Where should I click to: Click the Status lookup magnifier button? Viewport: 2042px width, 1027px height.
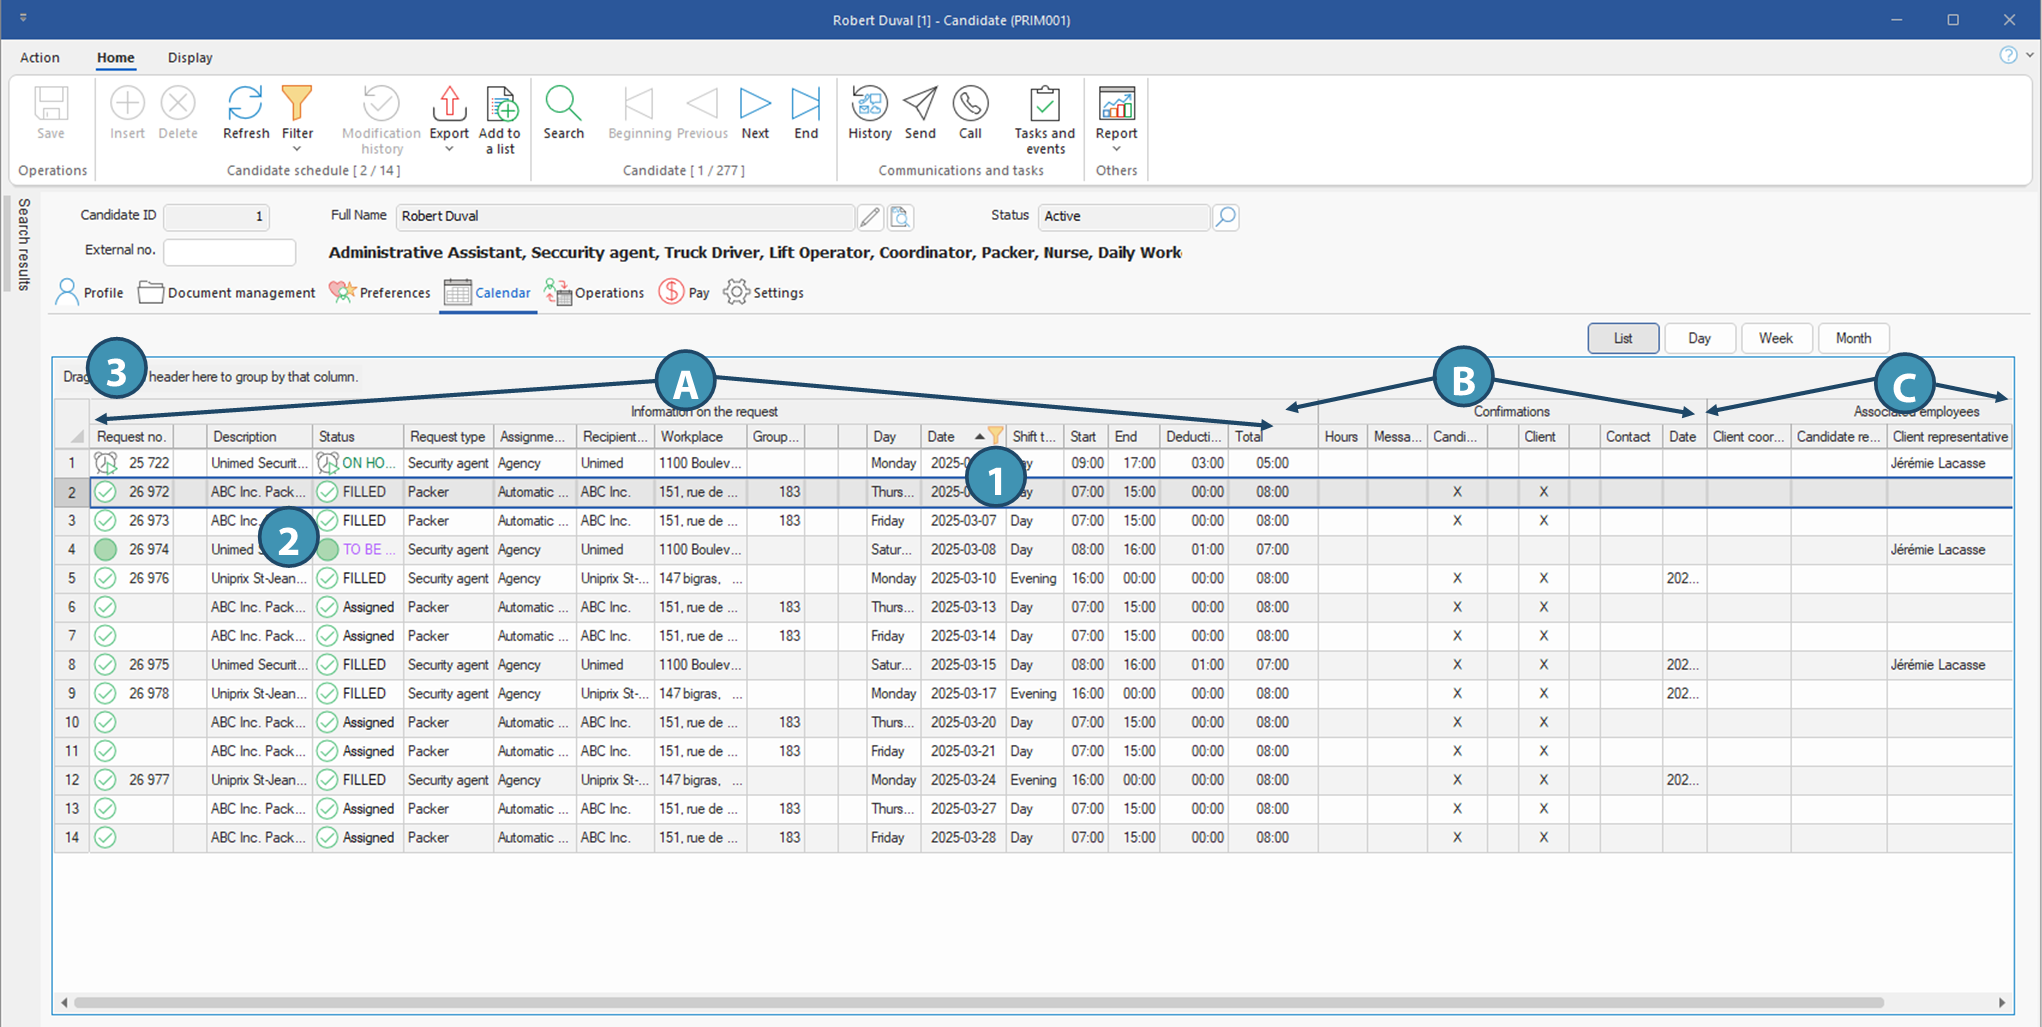(1226, 217)
